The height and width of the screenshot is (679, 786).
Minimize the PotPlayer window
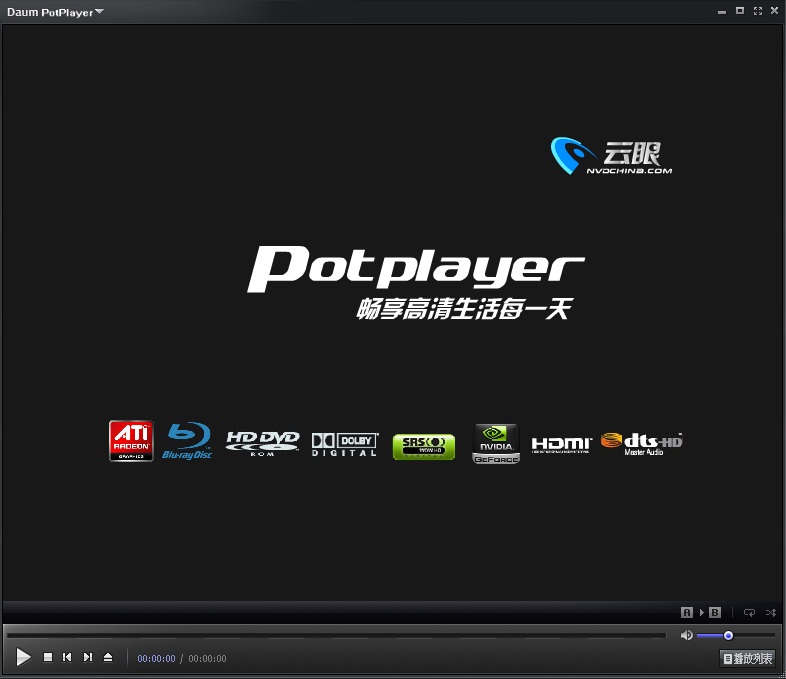(722, 12)
